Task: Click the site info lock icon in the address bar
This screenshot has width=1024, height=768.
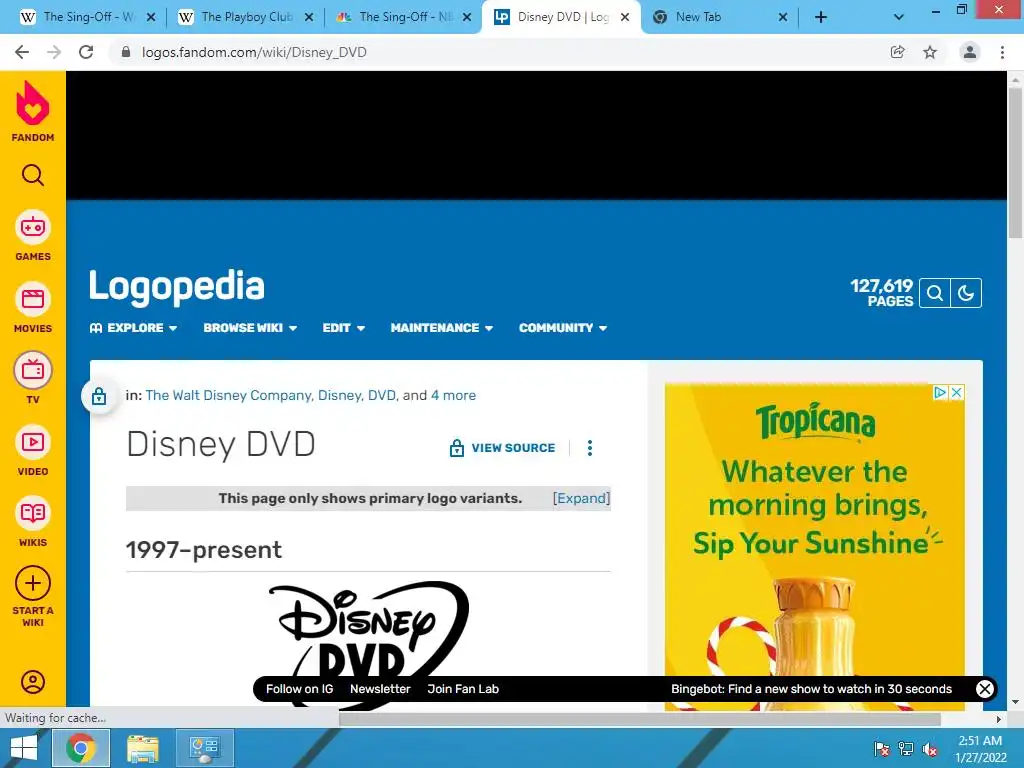Action: [126, 52]
